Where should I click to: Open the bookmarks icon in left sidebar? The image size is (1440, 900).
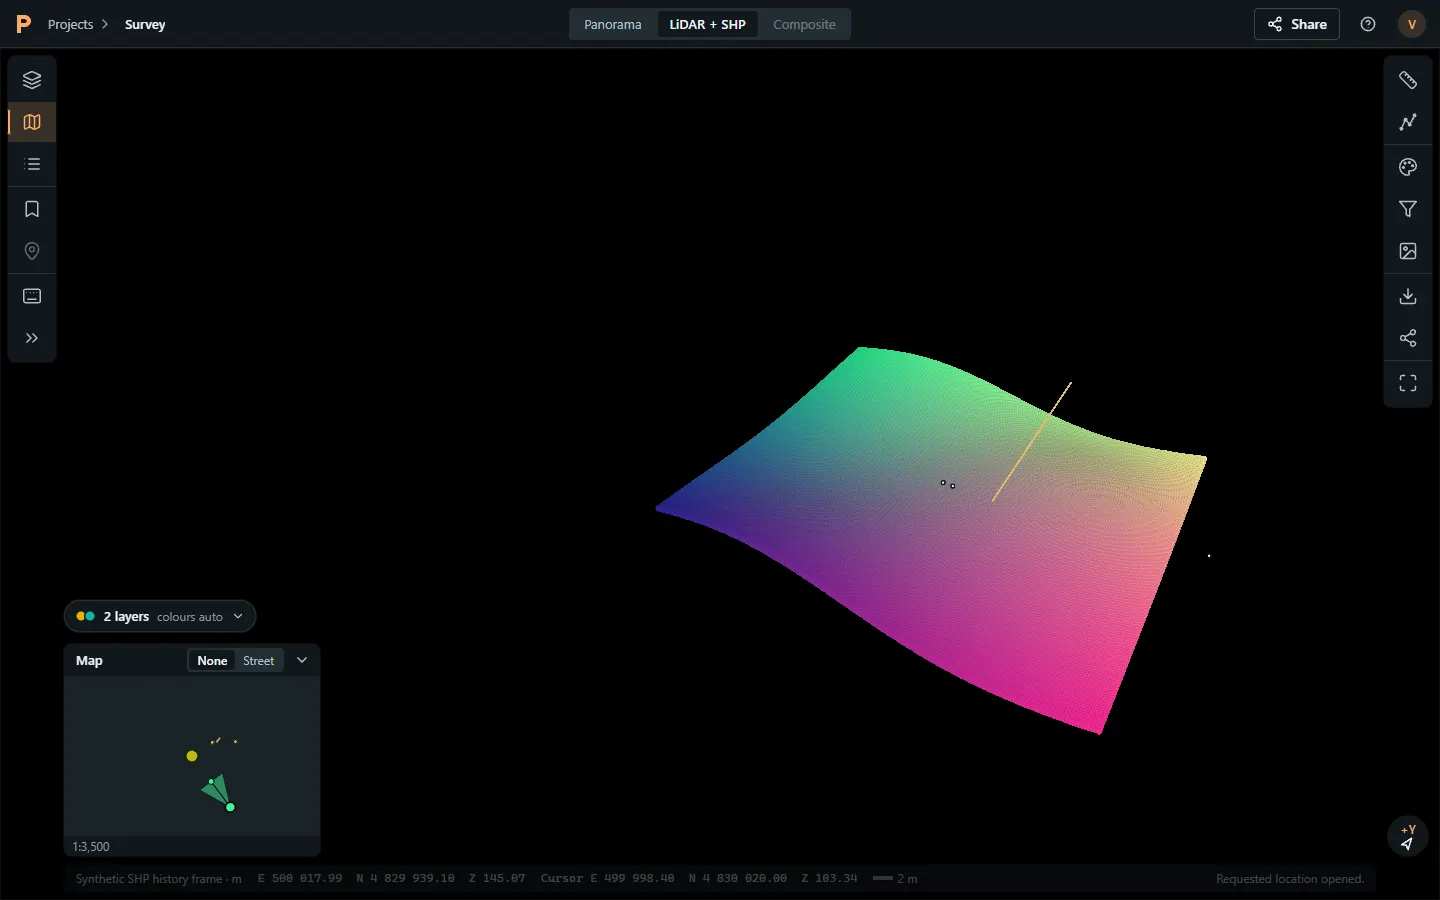coord(32,209)
